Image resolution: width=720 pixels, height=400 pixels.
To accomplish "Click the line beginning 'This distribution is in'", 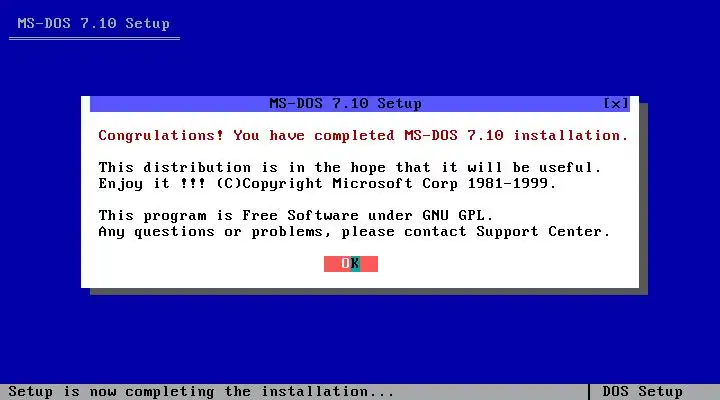I will click(x=350, y=167).
